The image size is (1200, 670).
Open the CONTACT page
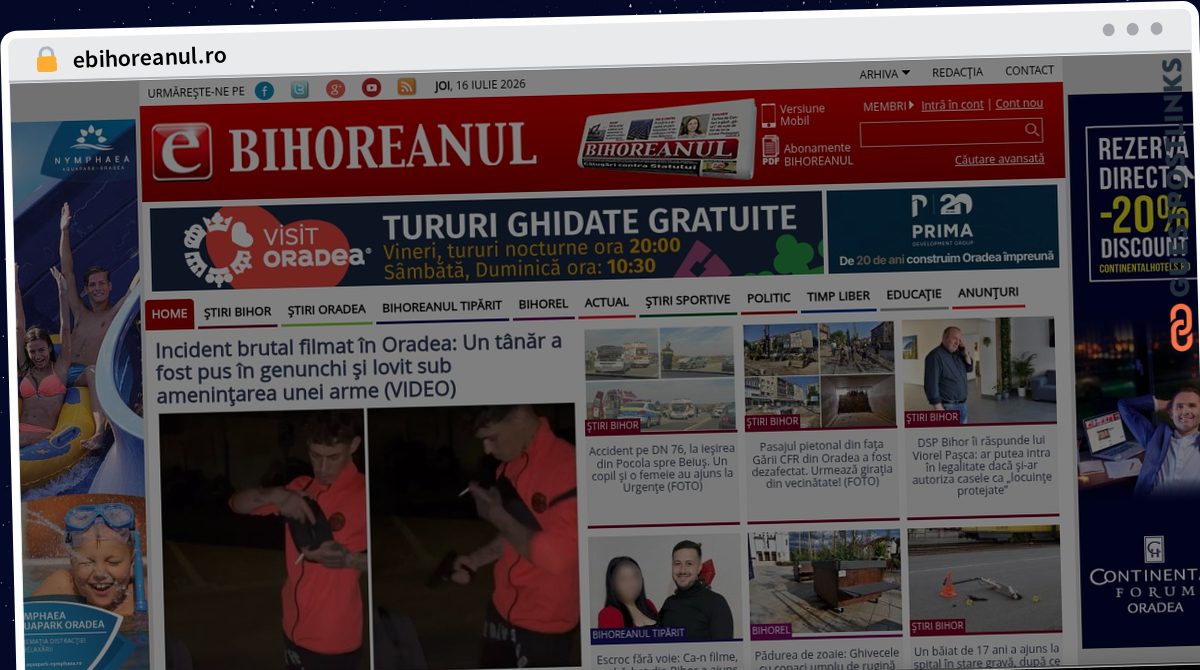1029,70
